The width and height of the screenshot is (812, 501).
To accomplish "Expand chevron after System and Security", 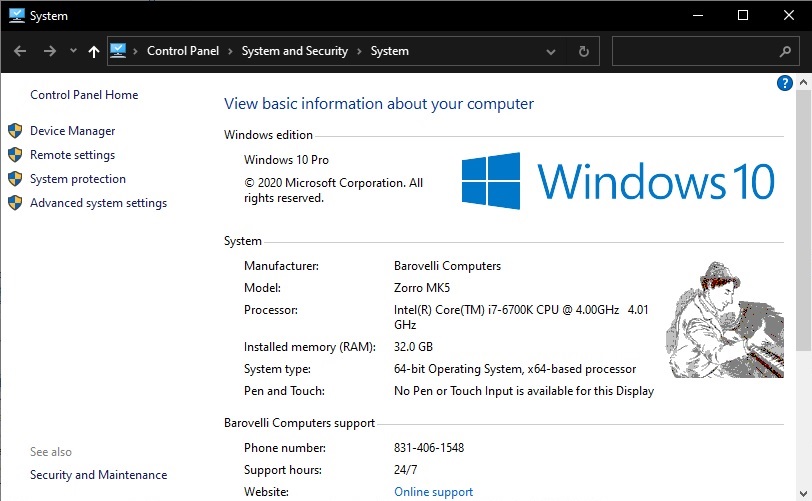I will [x=359, y=51].
